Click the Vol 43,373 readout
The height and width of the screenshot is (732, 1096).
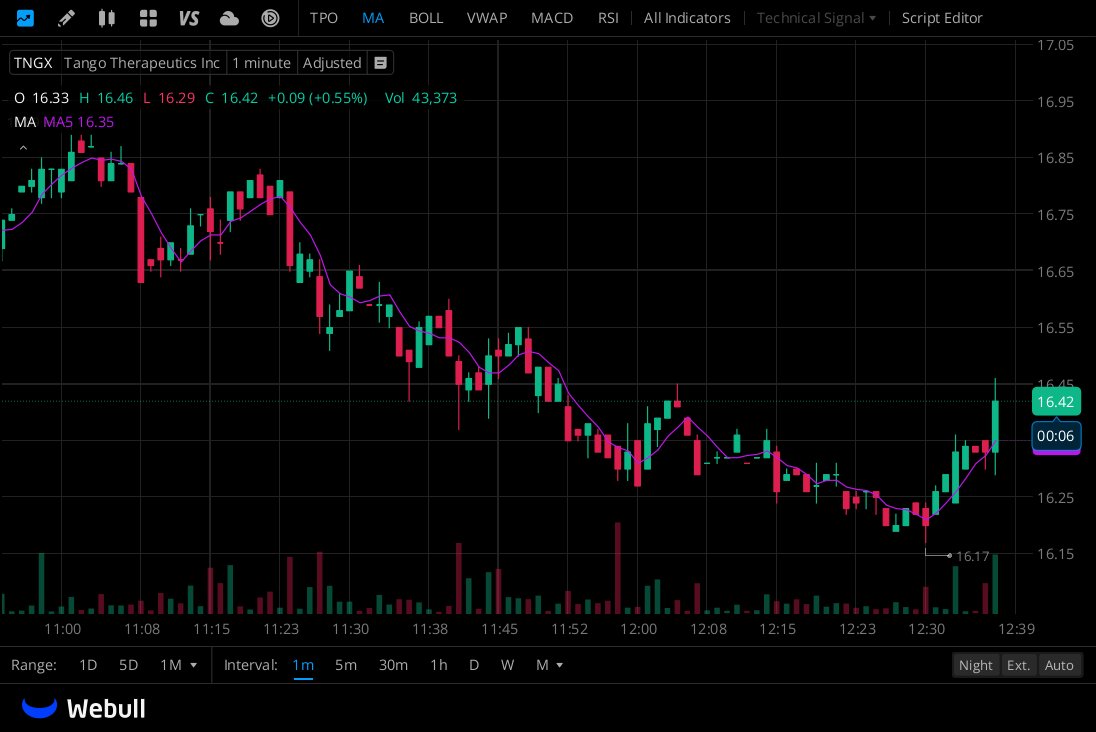(420, 98)
